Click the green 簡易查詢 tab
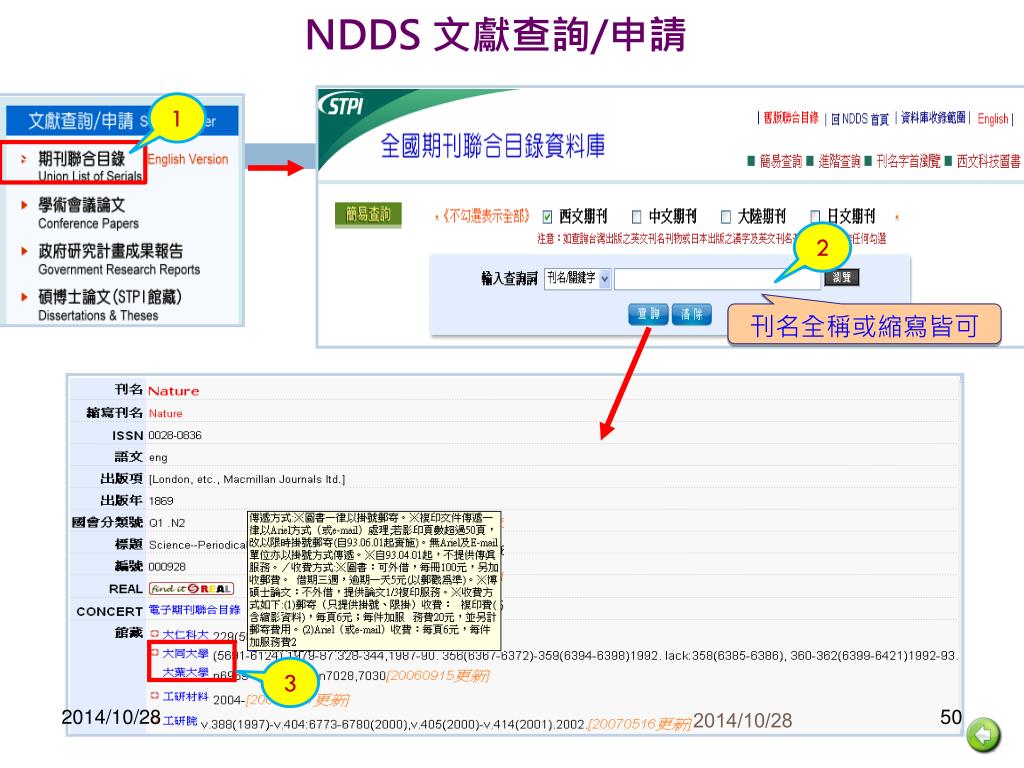1024x768 pixels. (x=368, y=214)
